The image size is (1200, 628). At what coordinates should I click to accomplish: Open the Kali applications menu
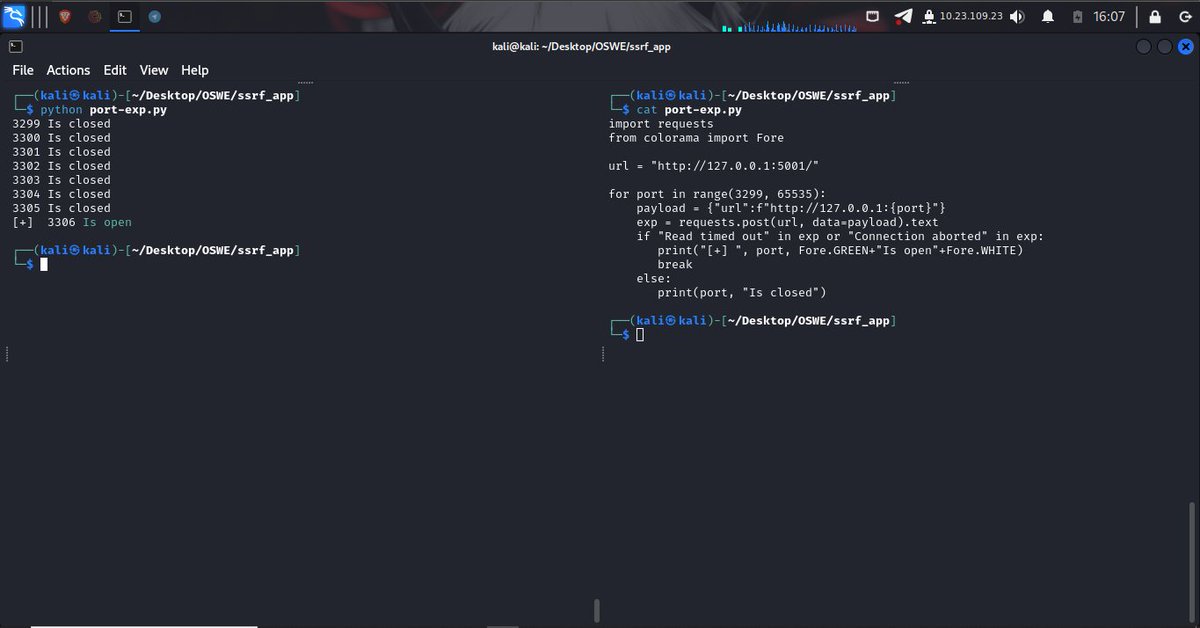[x=14, y=16]
